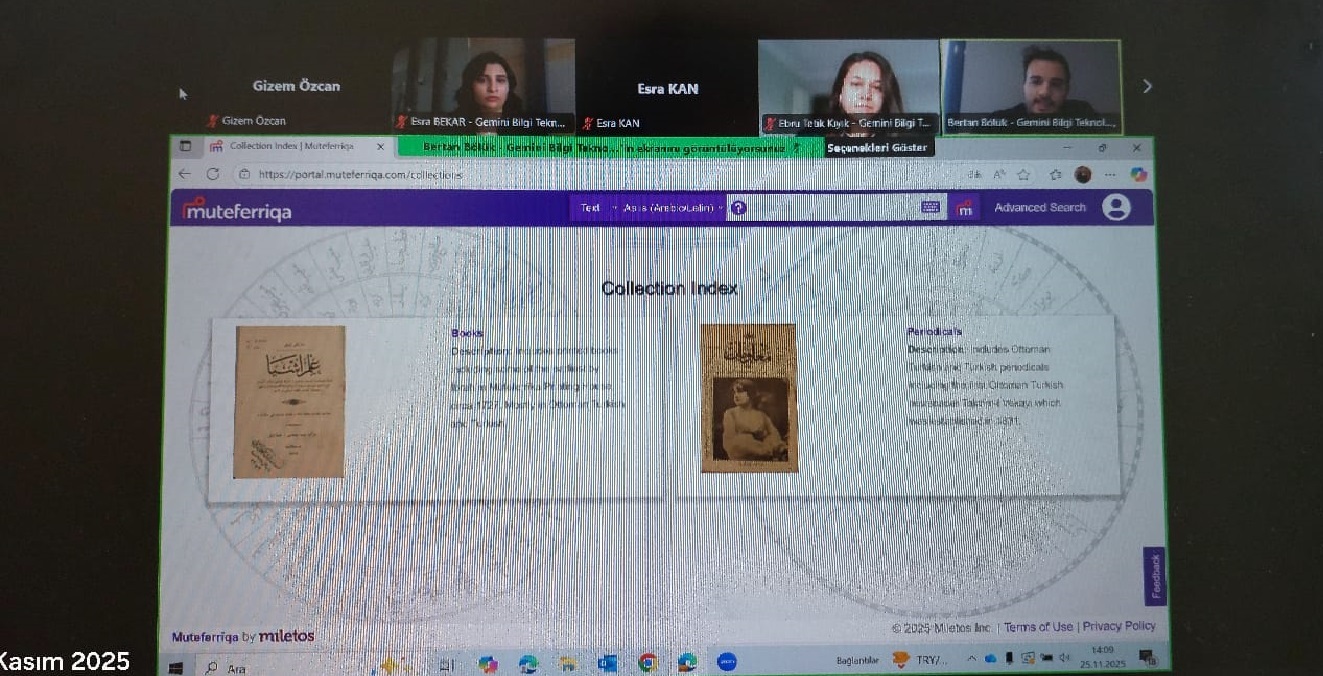Viewport: 1323px width, 676px height.
Task: Open Advanced Search
Action: 1039,208
